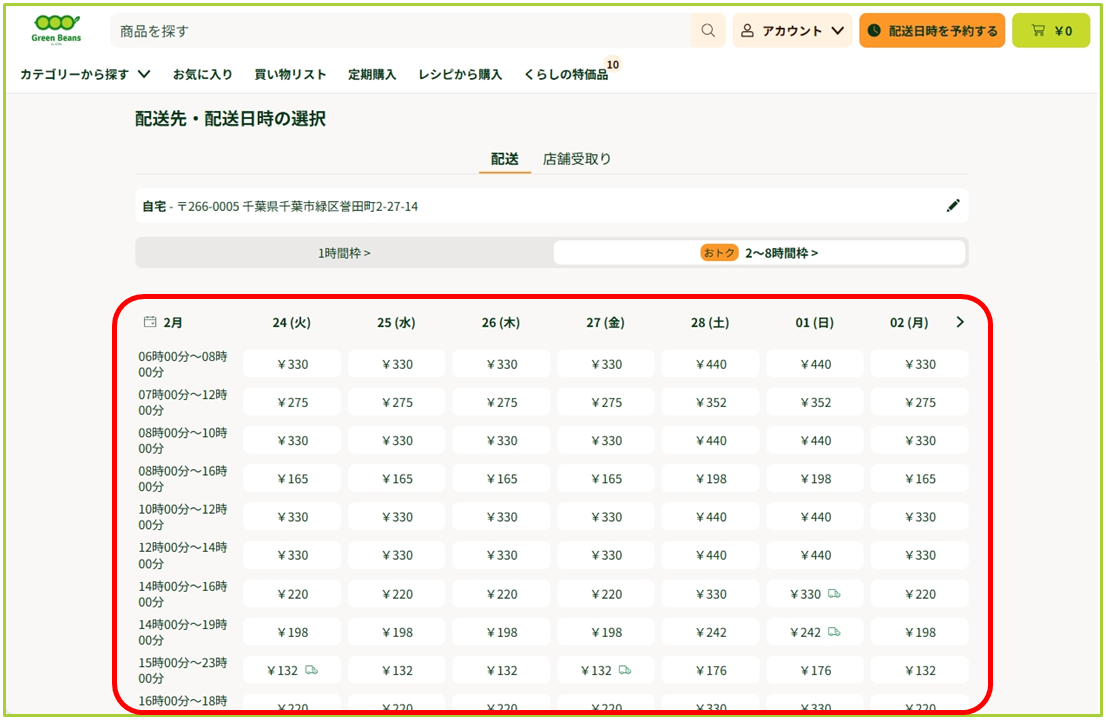The height and width of the screenshot is (720, 1106).
Task: Select the おトク 2〜8時間枠 option
Action: coord(760,253)
